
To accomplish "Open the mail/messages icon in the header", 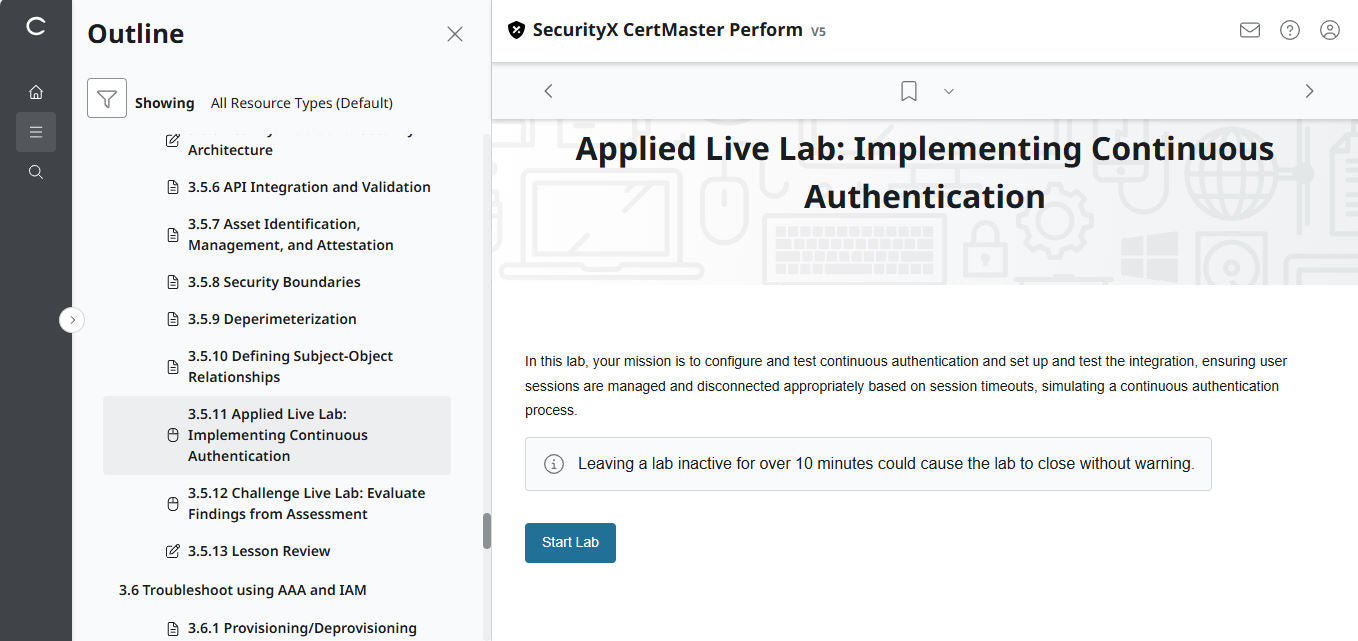I will (x=1249, y=30).
